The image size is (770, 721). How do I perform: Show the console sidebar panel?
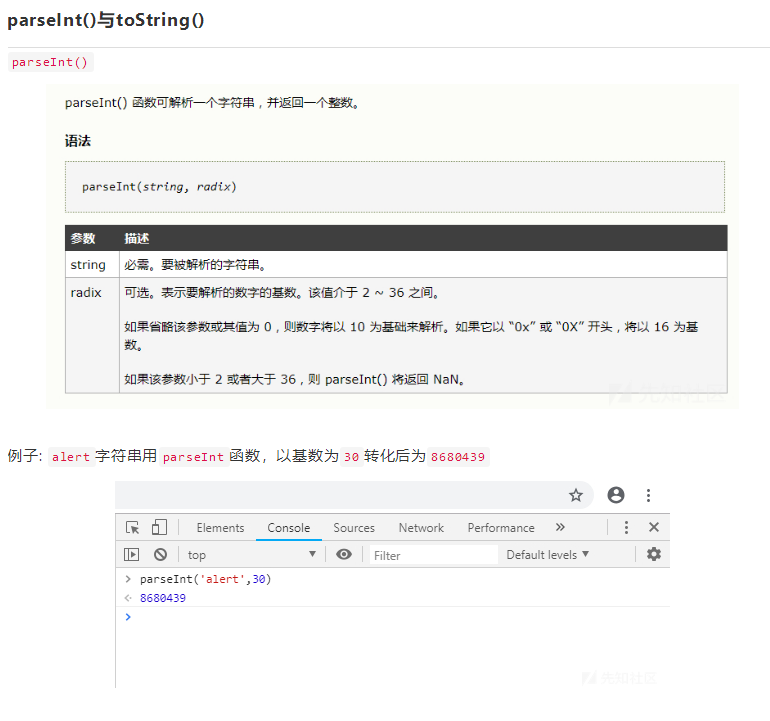point(132,554)
